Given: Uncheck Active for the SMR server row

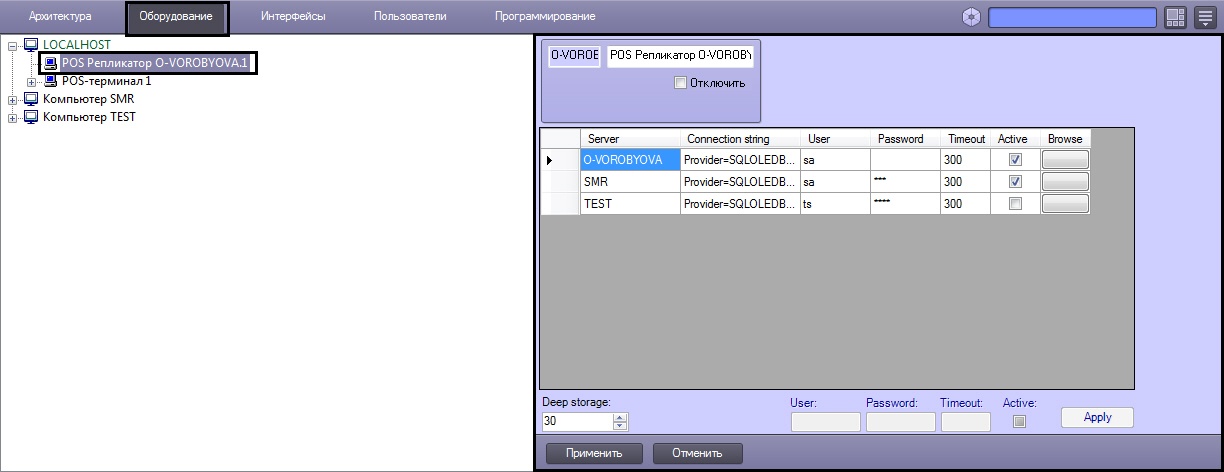Looking at the screenshot, I should click(1015, 182).
